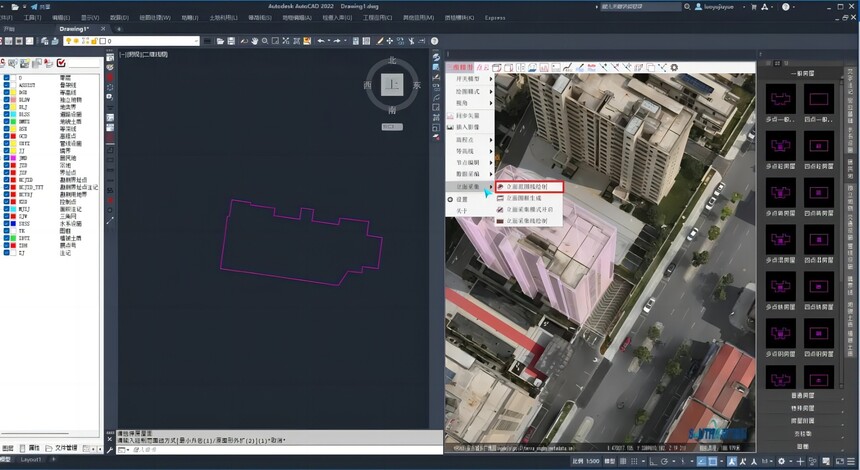Viewport: 860px width, 470px height.
Task: Toggle the SXSS layer checkbox
Action: coord(7,224)
